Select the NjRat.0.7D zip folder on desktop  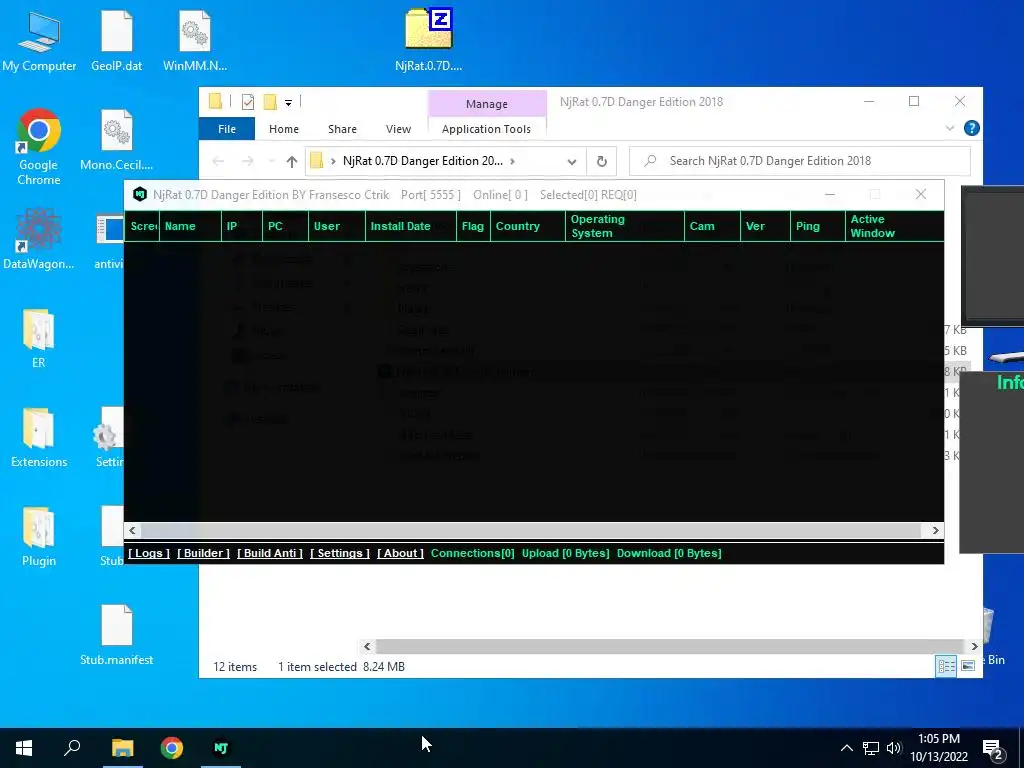click(x=428, y=39)
